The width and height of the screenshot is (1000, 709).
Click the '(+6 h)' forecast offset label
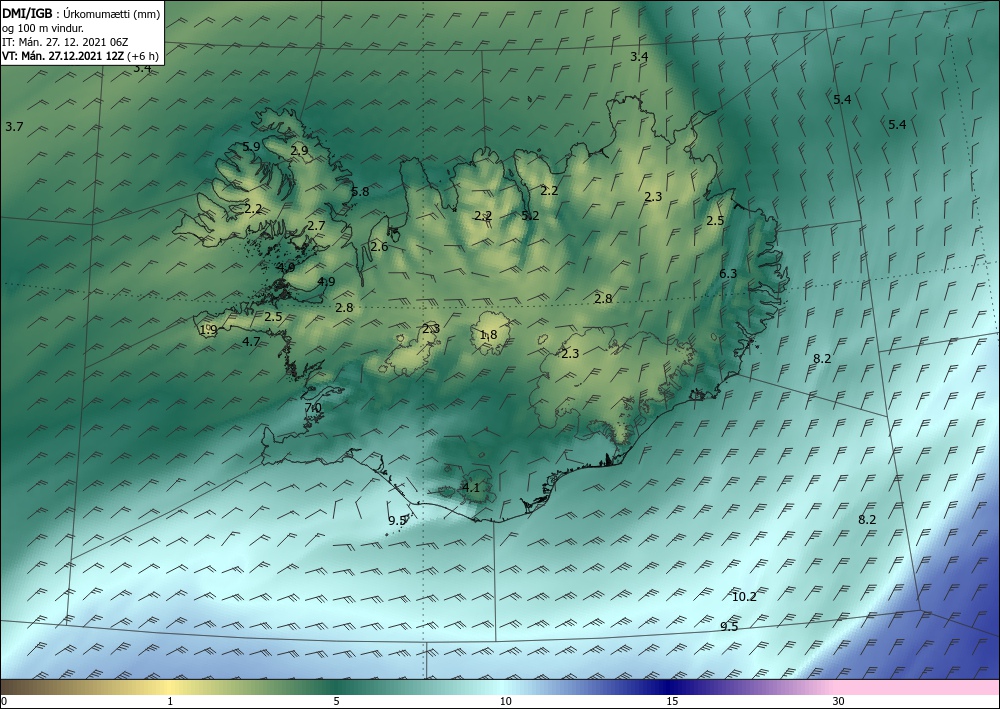pos(143,56)
